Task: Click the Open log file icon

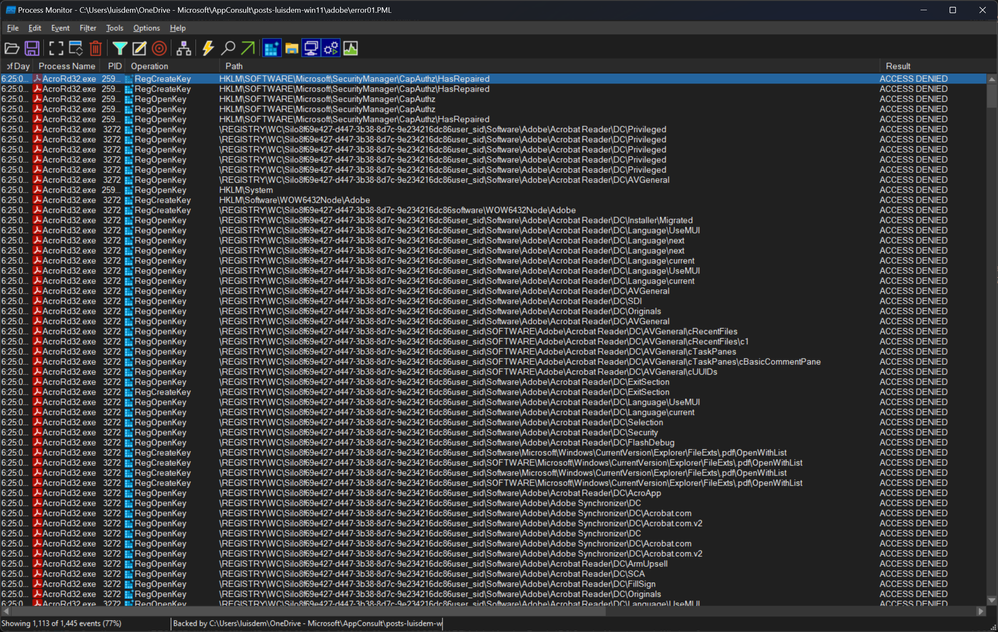Action: click(x=12, y=48)
